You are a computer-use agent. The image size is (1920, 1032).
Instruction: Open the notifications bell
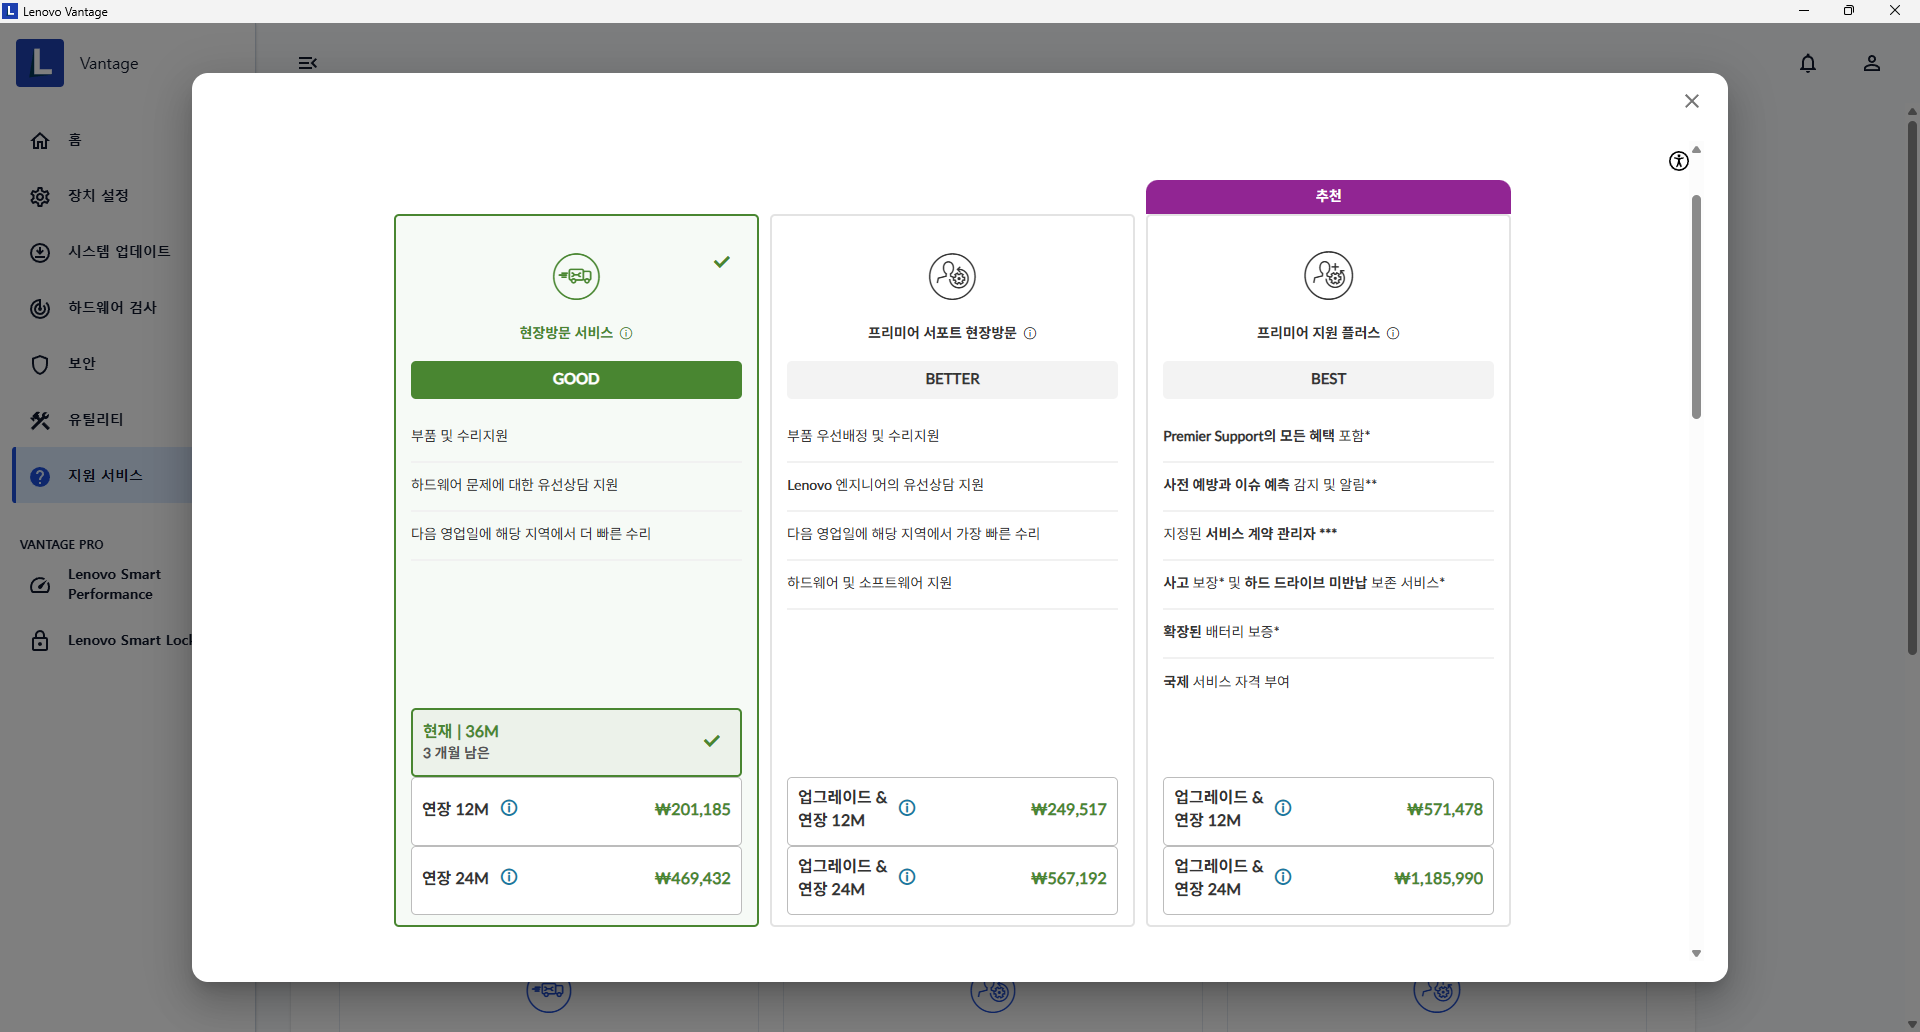pos(1808,63)
